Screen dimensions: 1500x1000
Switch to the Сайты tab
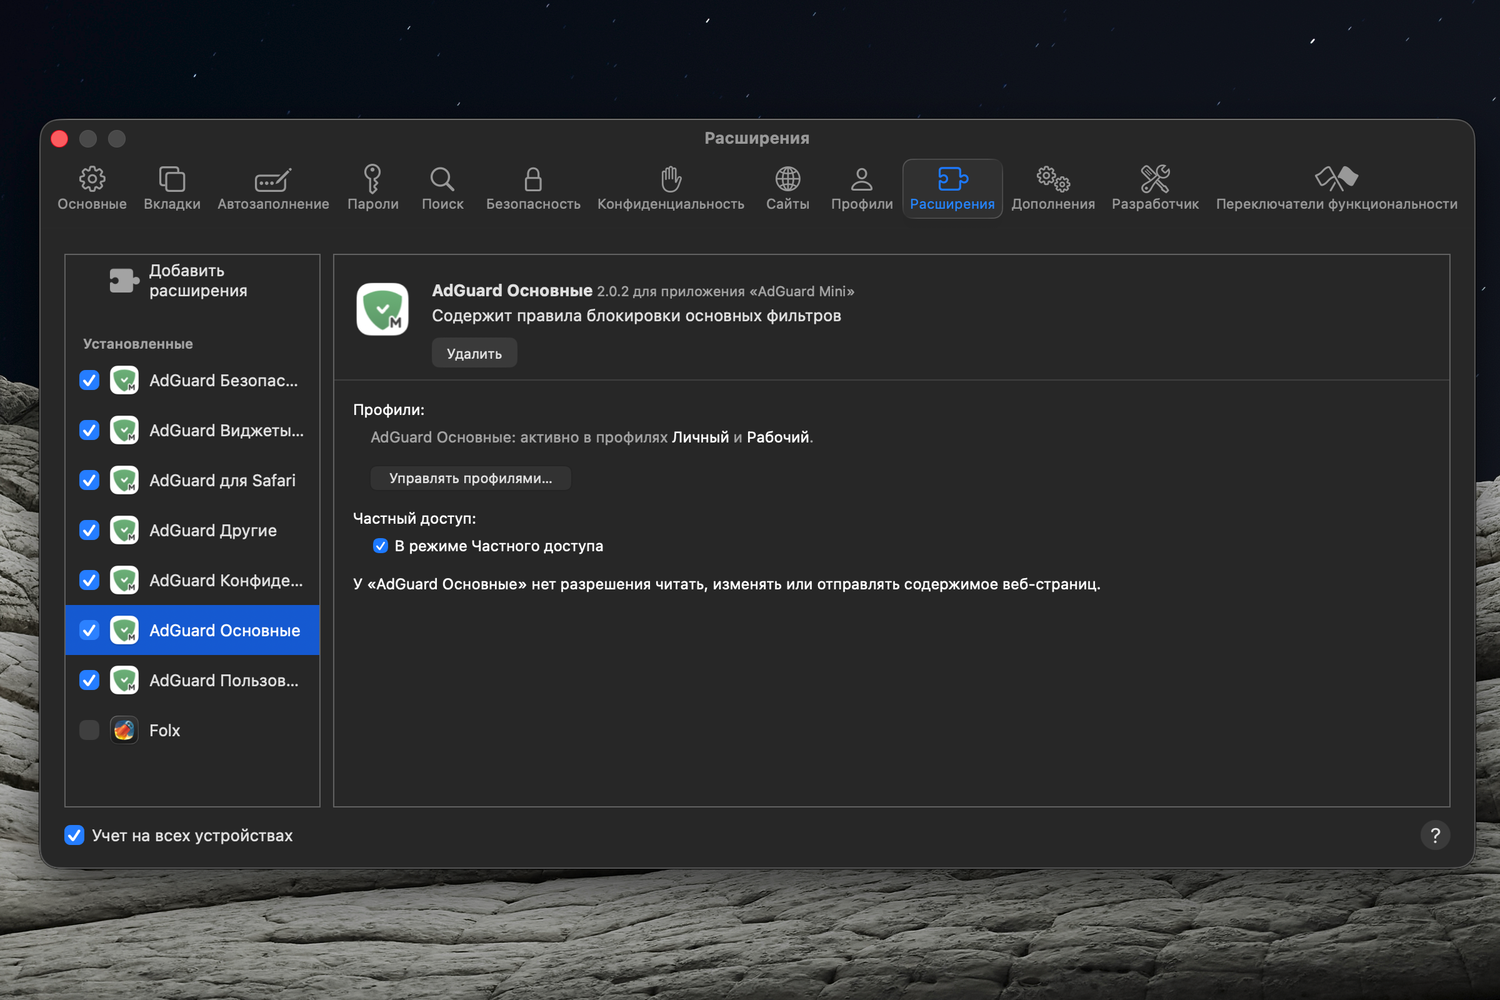pyautogui.click(x=788, y=188)
